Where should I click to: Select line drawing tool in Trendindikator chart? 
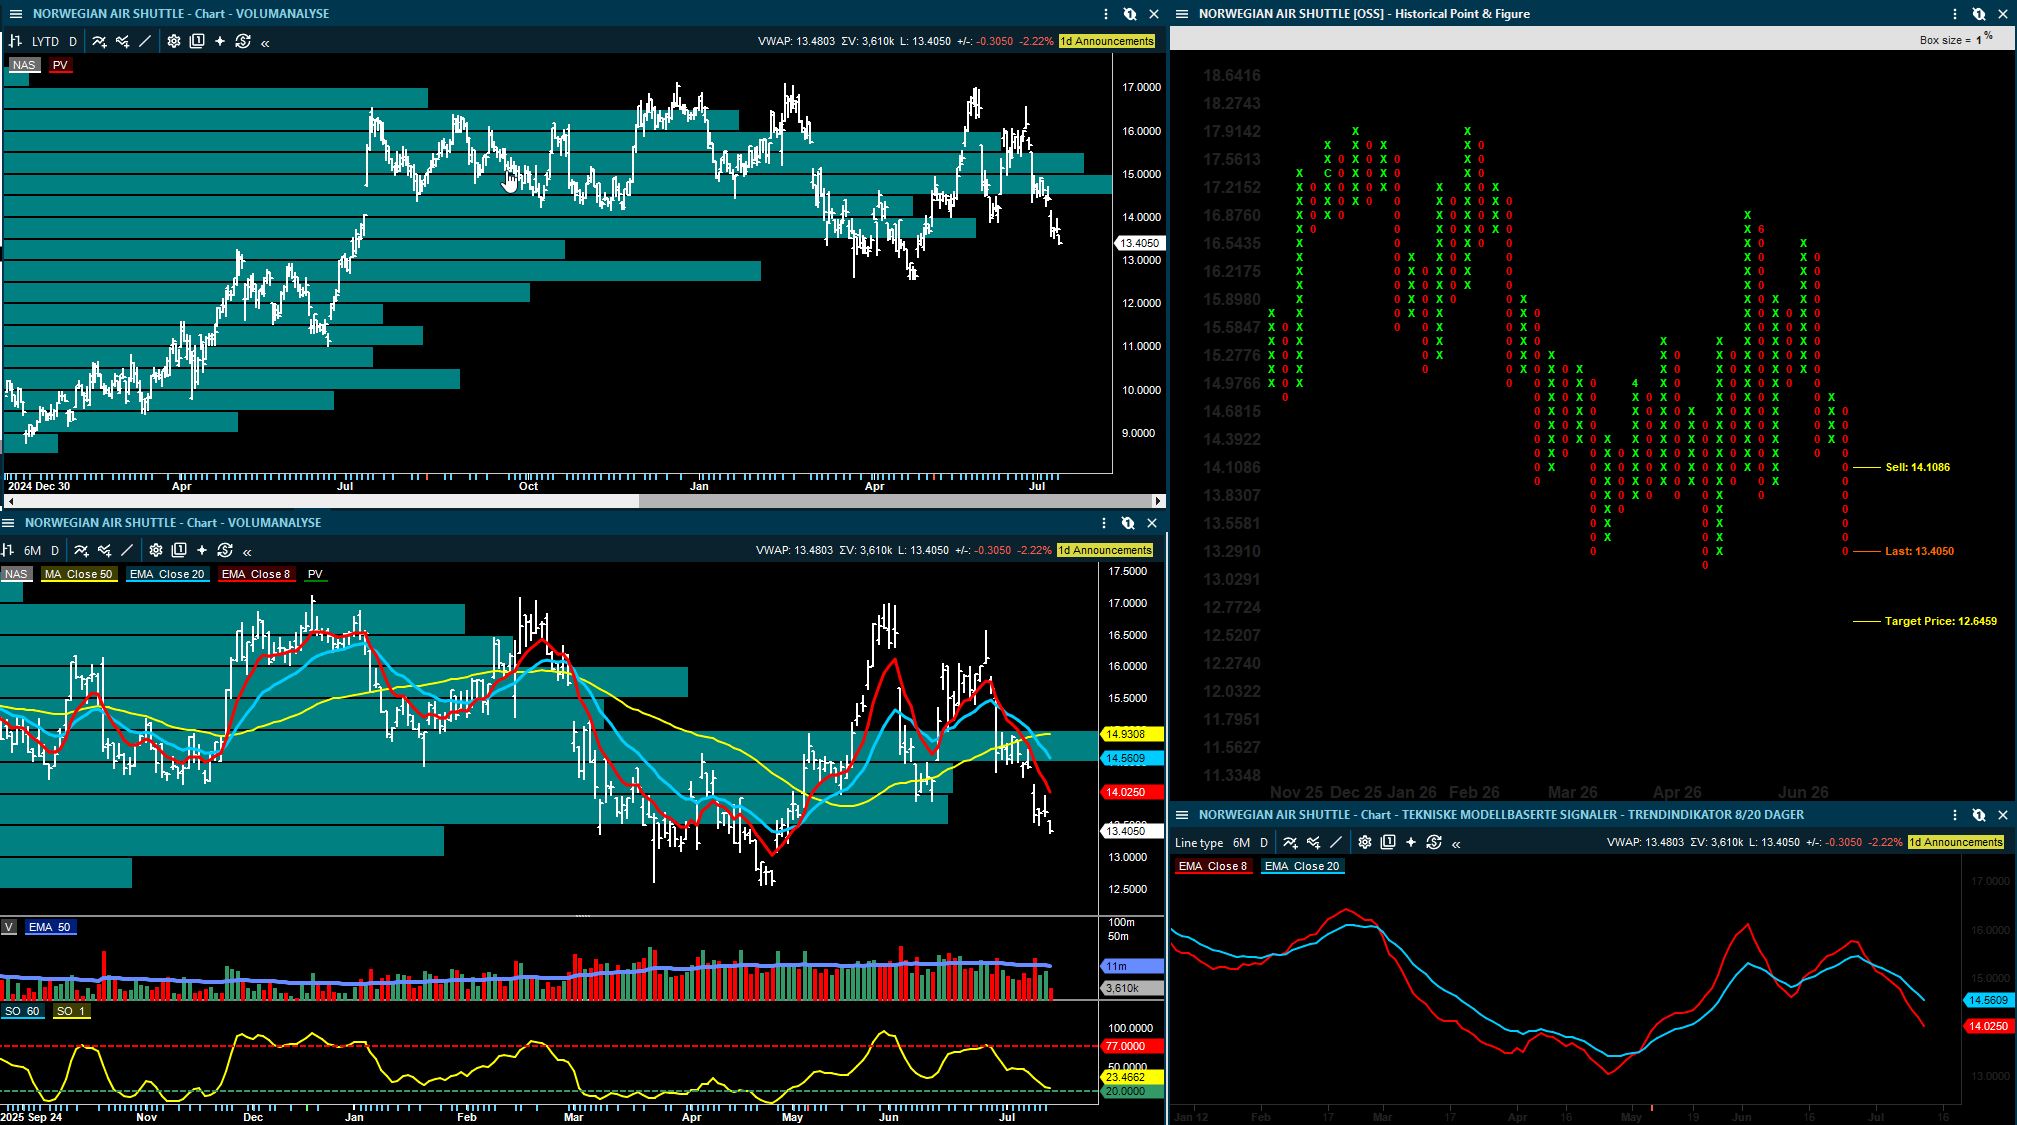[1336, 843]
